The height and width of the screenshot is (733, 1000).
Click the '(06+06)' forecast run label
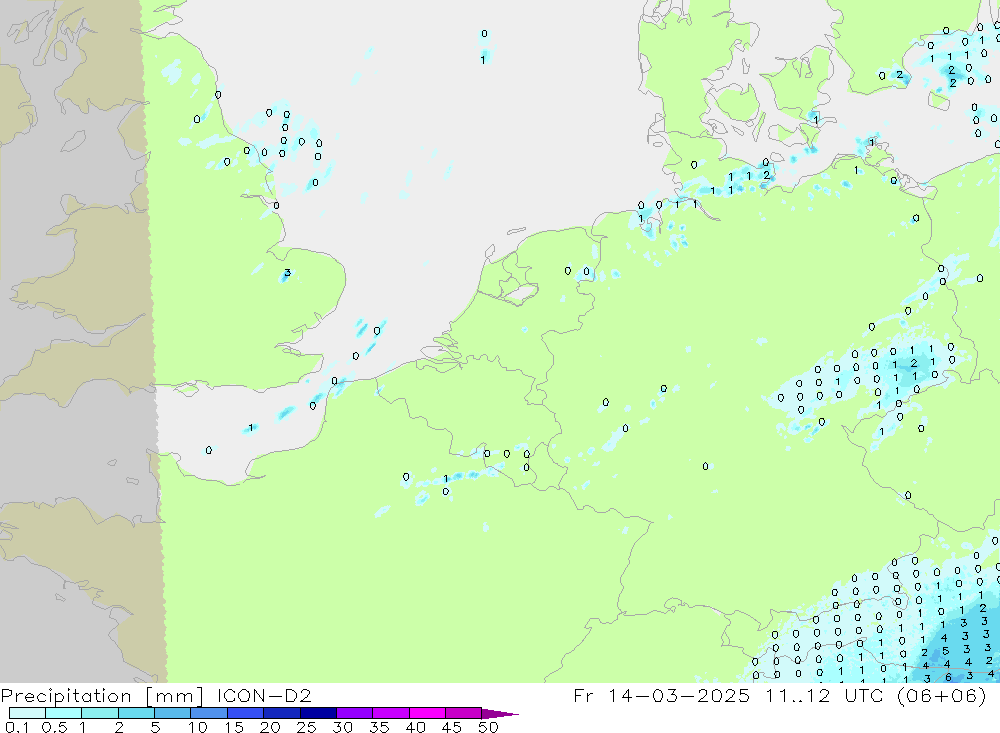pyautogui.click(x=941, y=695)
